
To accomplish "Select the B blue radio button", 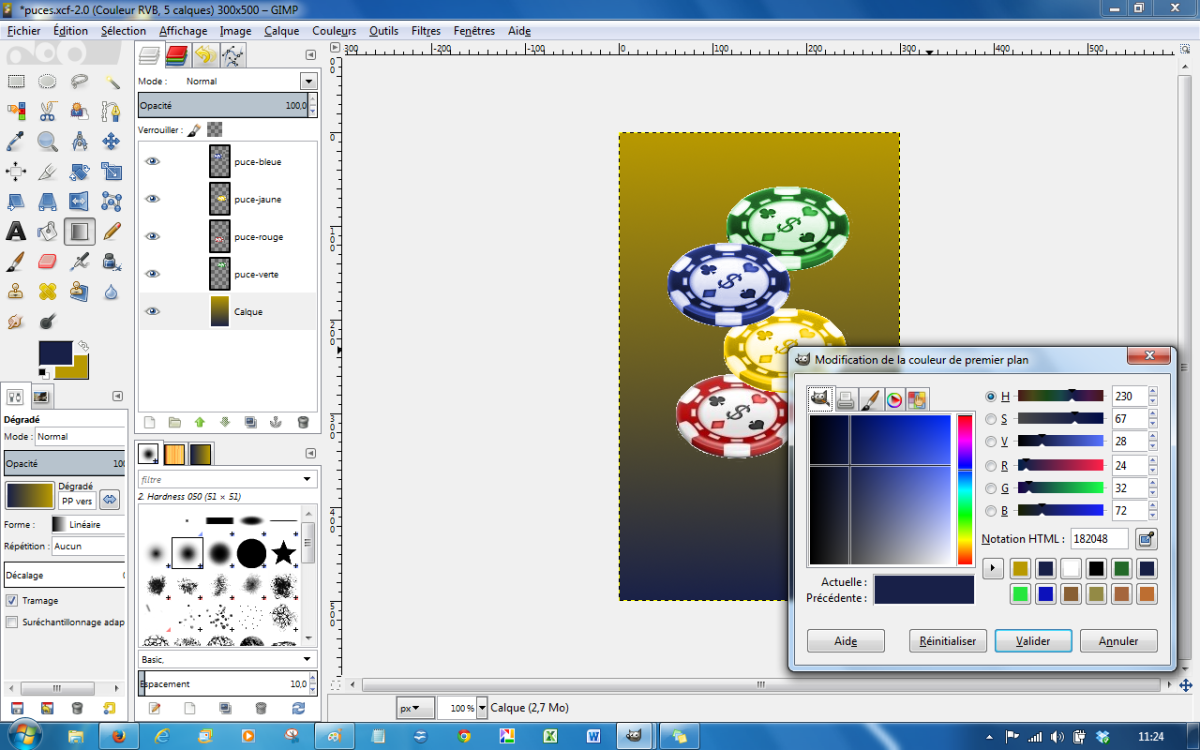I will point(991,510).
